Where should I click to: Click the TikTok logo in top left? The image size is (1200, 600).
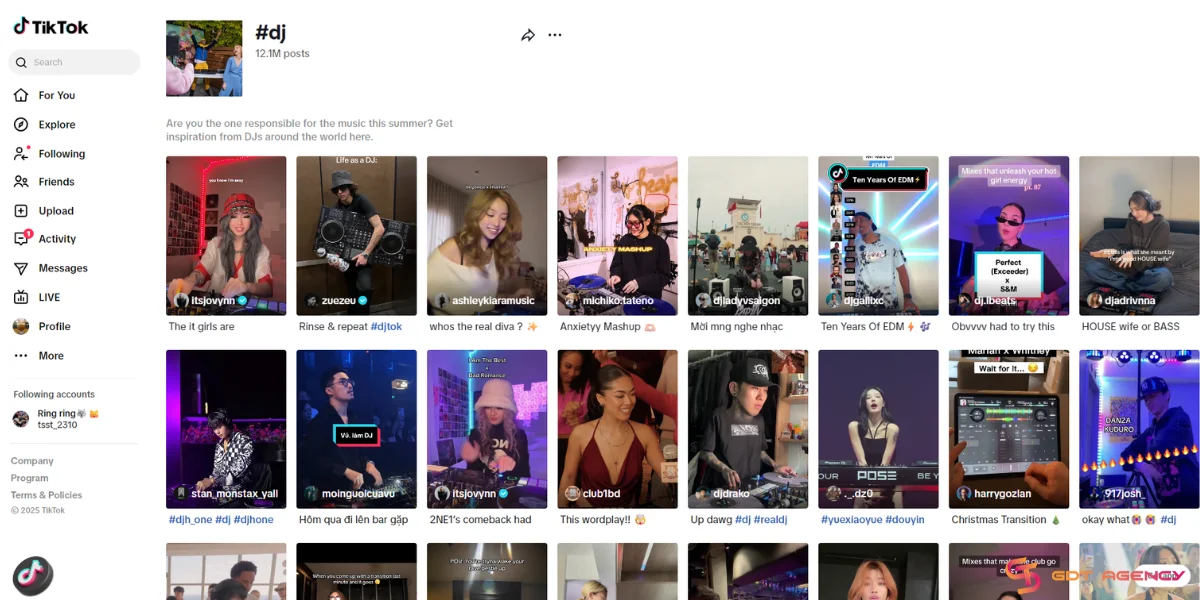pos(50,27)
